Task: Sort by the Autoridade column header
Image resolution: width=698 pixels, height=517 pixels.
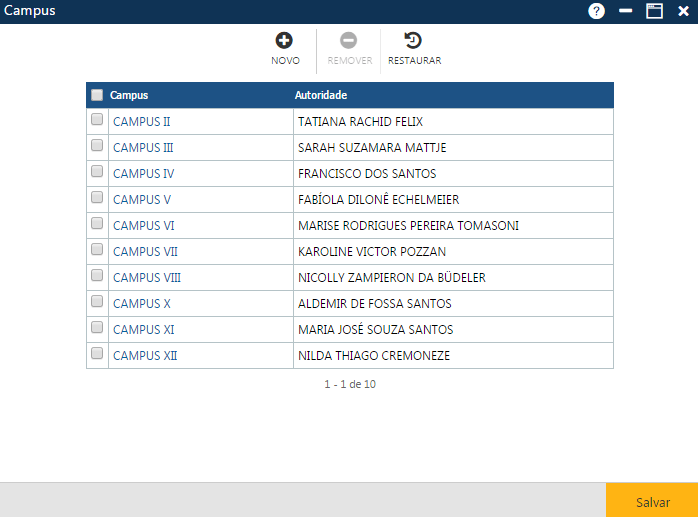Action: click(x=321, y=95)
